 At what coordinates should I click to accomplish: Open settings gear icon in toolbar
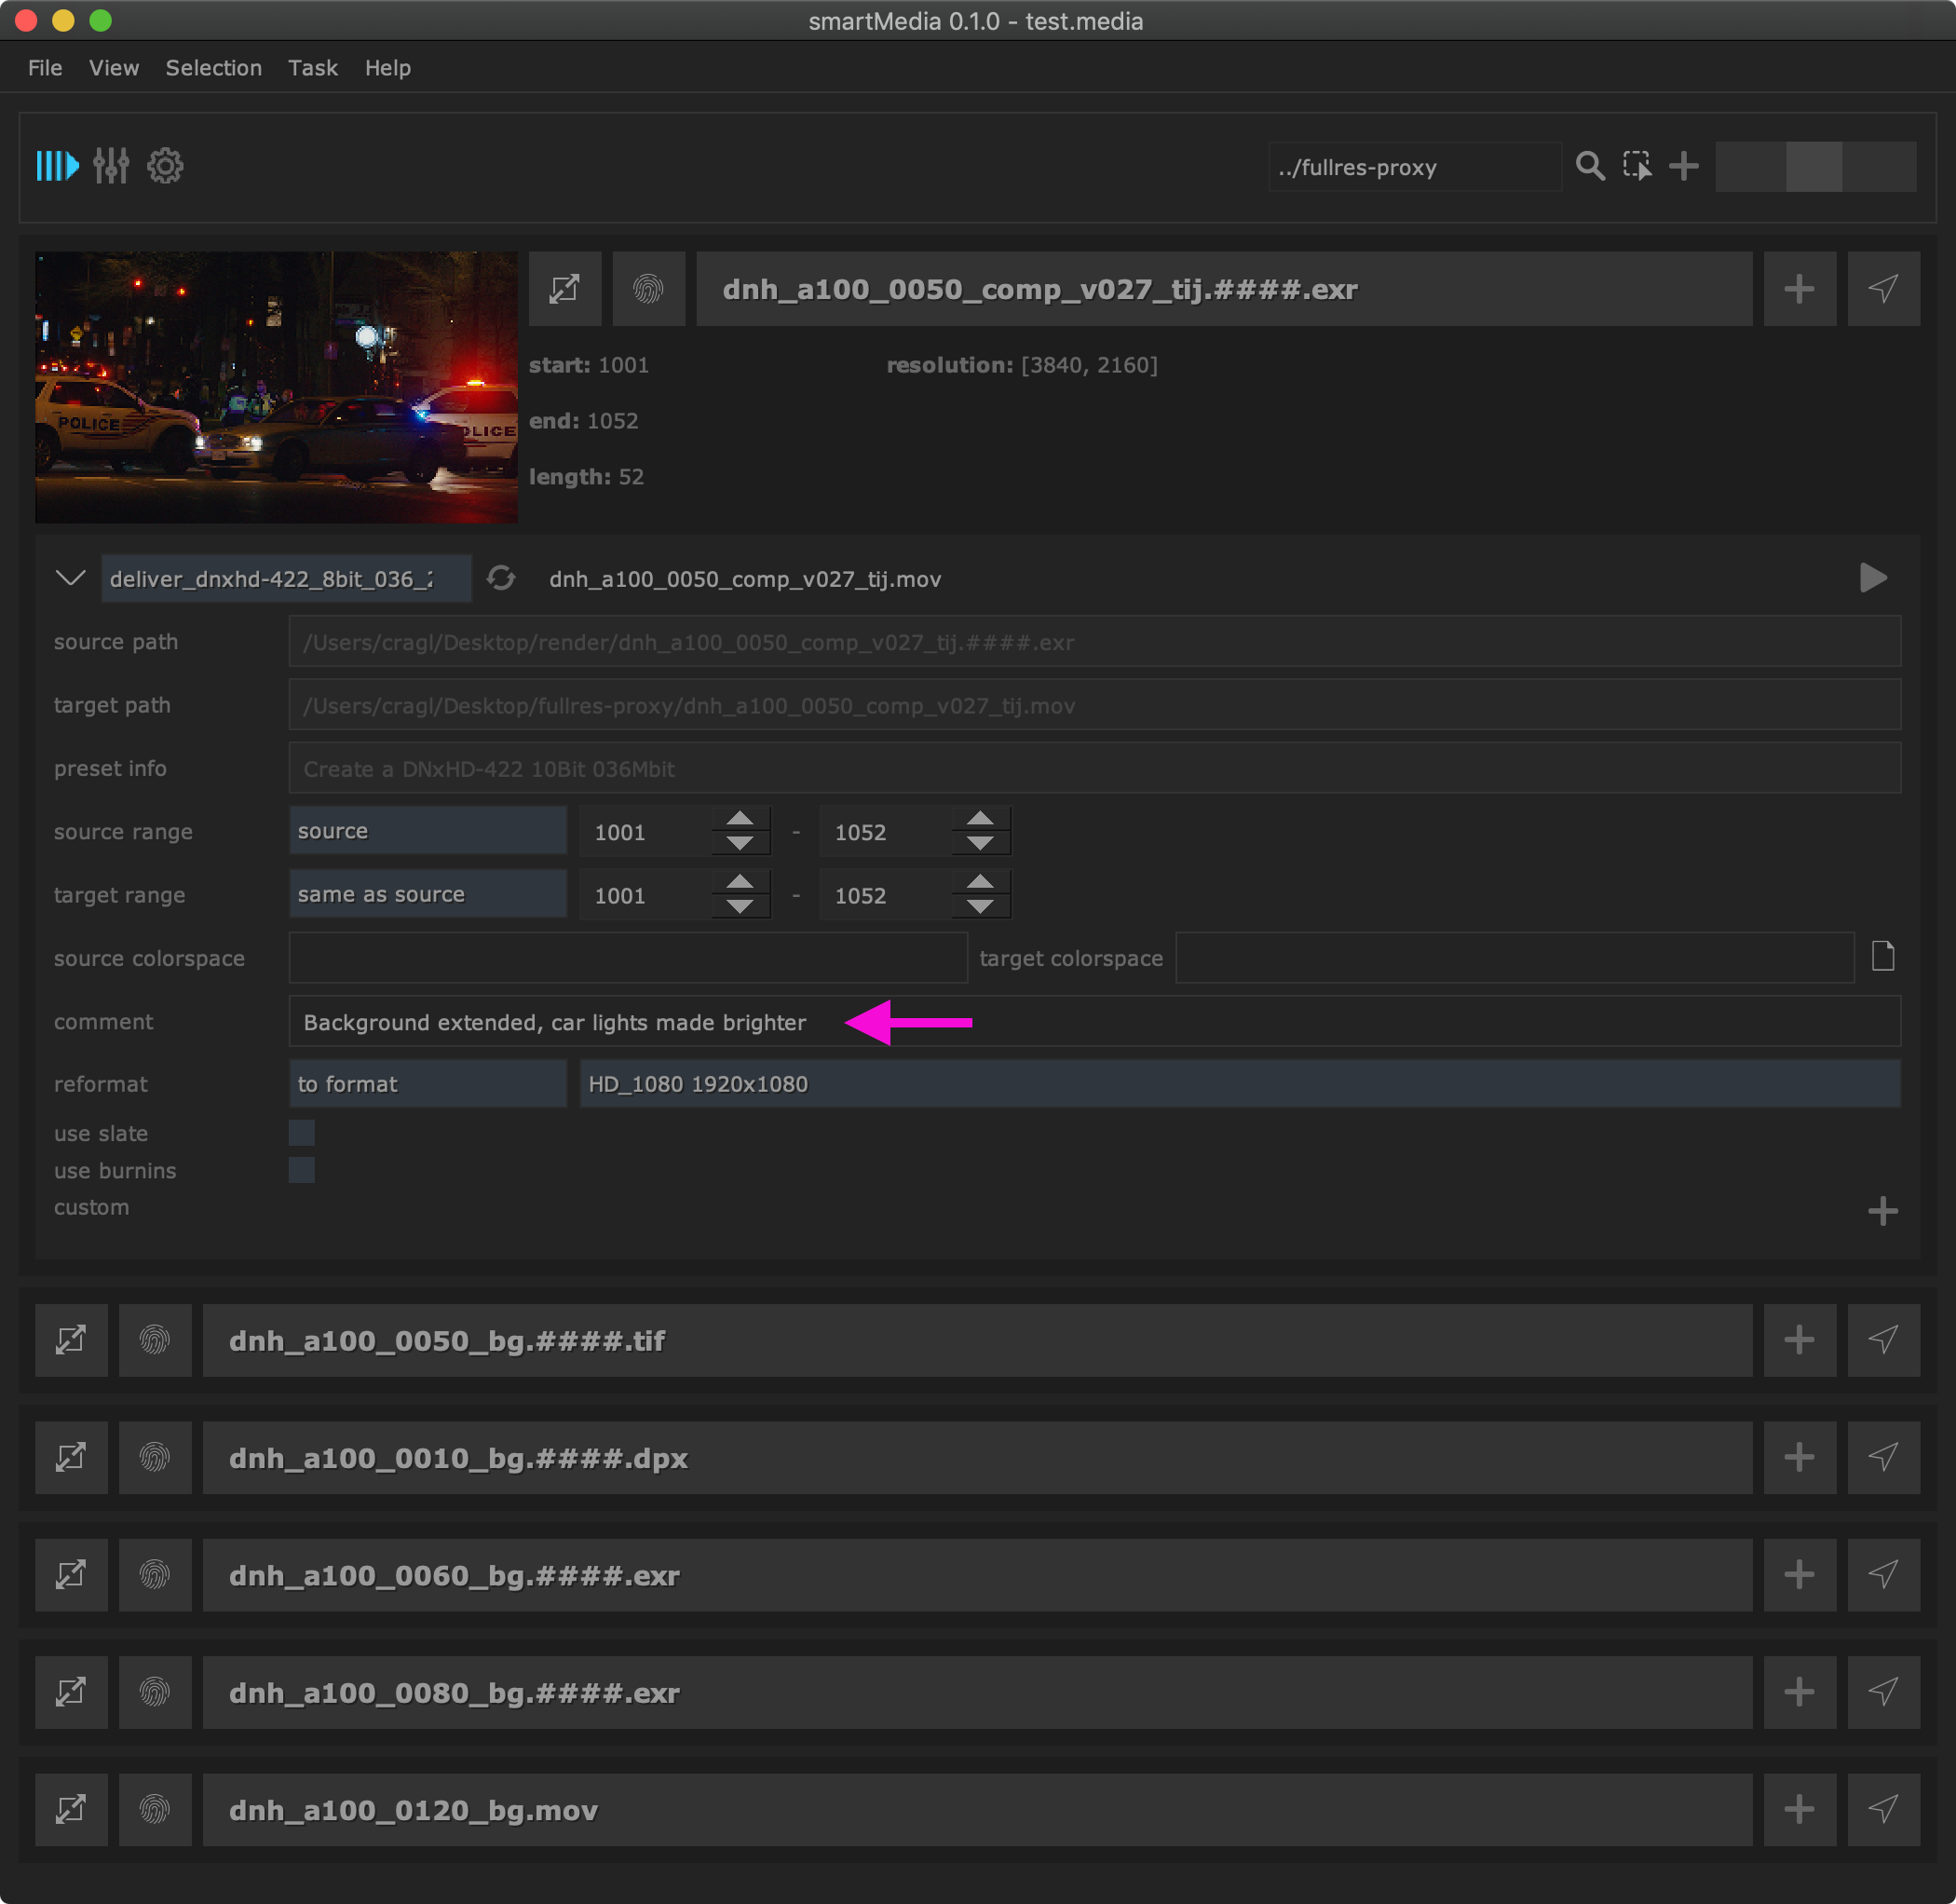pos(165,166)
